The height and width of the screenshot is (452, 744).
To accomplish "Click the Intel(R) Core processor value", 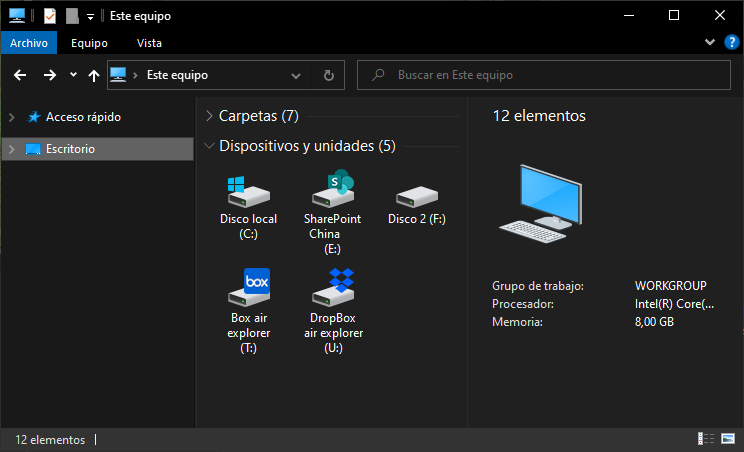I will (674, 304).
